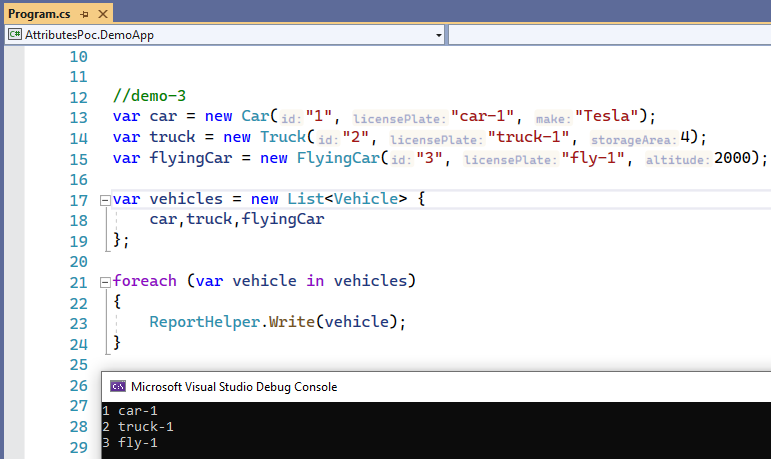
Task: Click the Debug Console window icon
Action: 117,387
